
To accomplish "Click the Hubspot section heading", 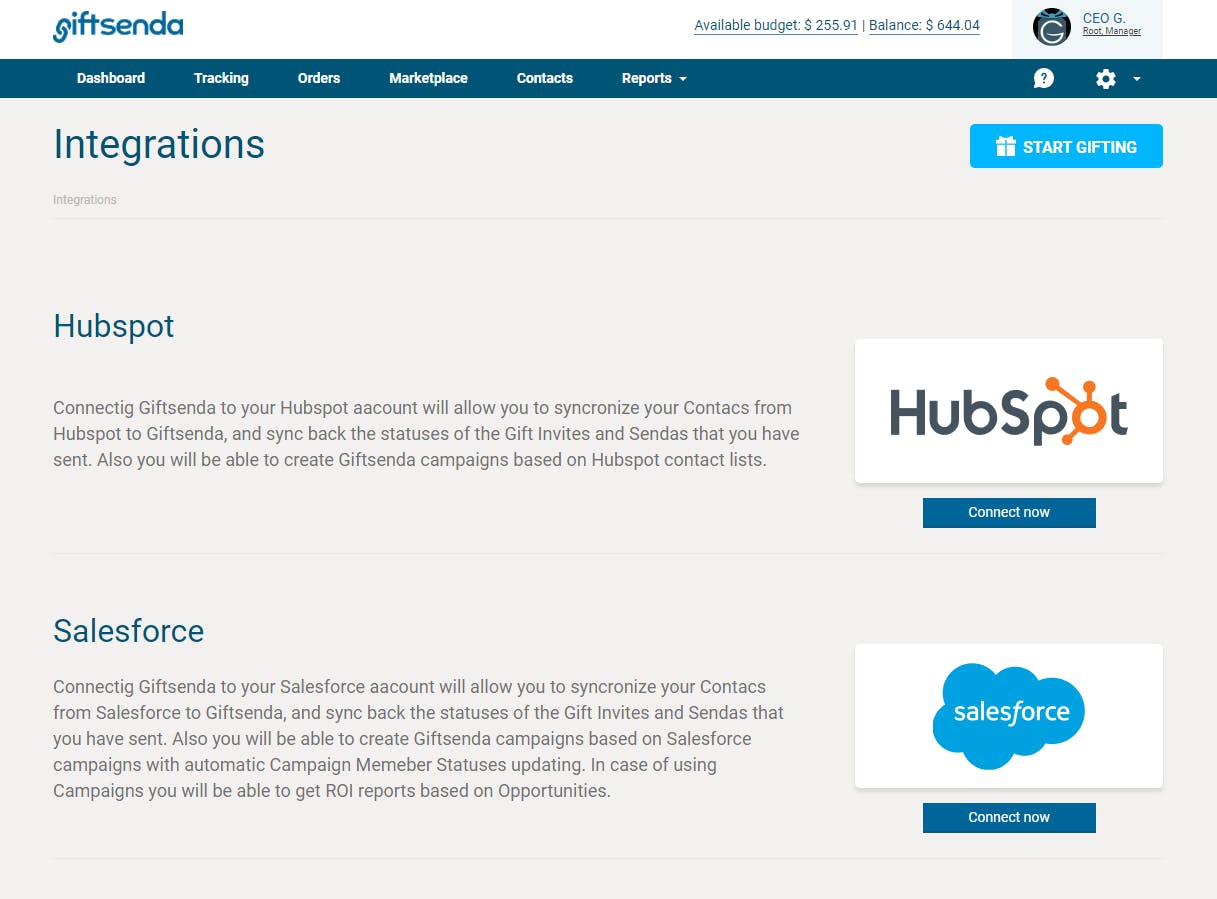I will point(114,326).
